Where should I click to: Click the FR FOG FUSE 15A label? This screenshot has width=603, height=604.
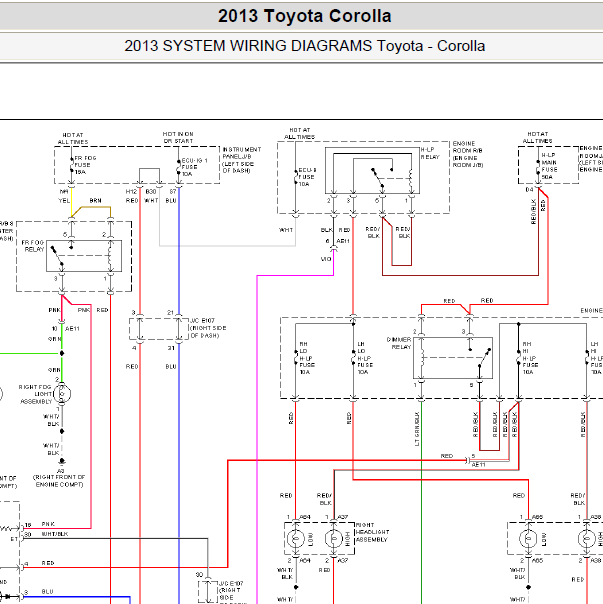(85, 165)
